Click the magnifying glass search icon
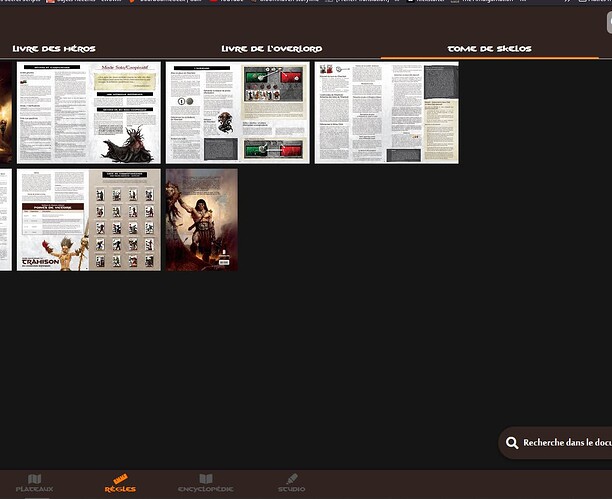 coord(512,443)
